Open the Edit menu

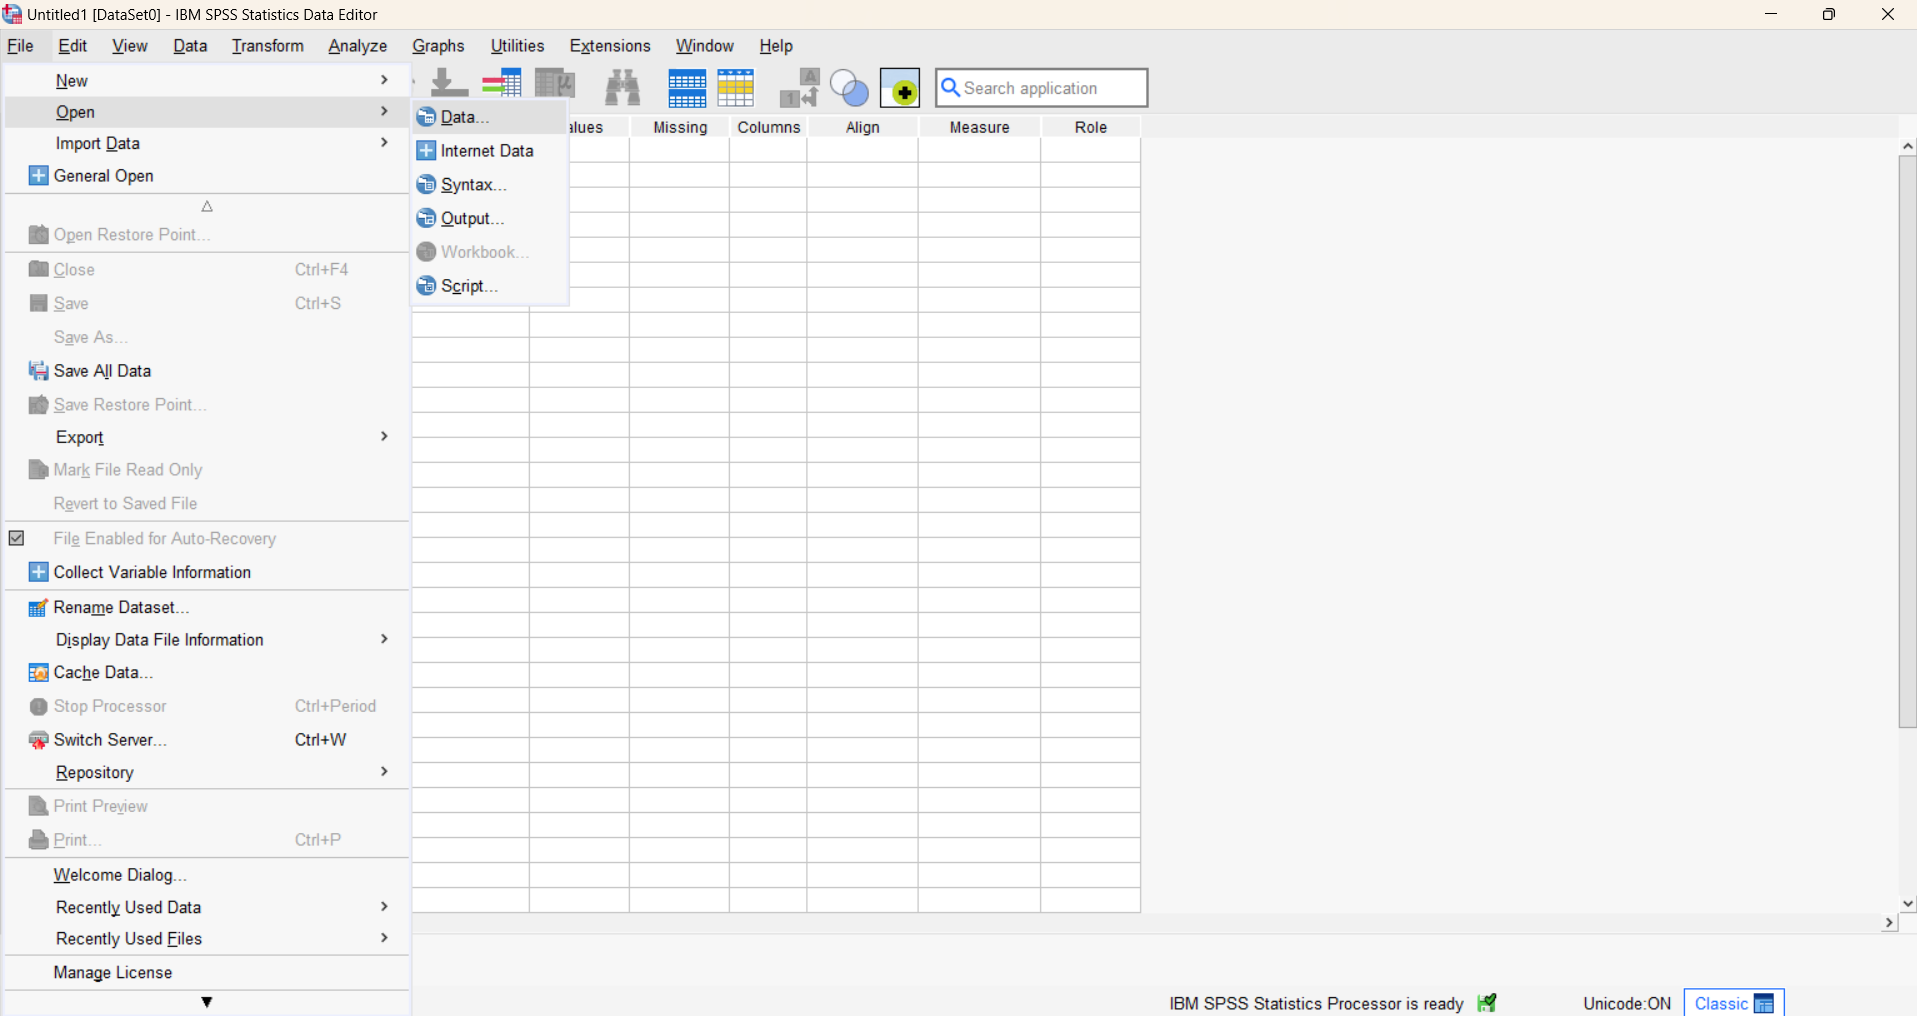click(73, 46)
